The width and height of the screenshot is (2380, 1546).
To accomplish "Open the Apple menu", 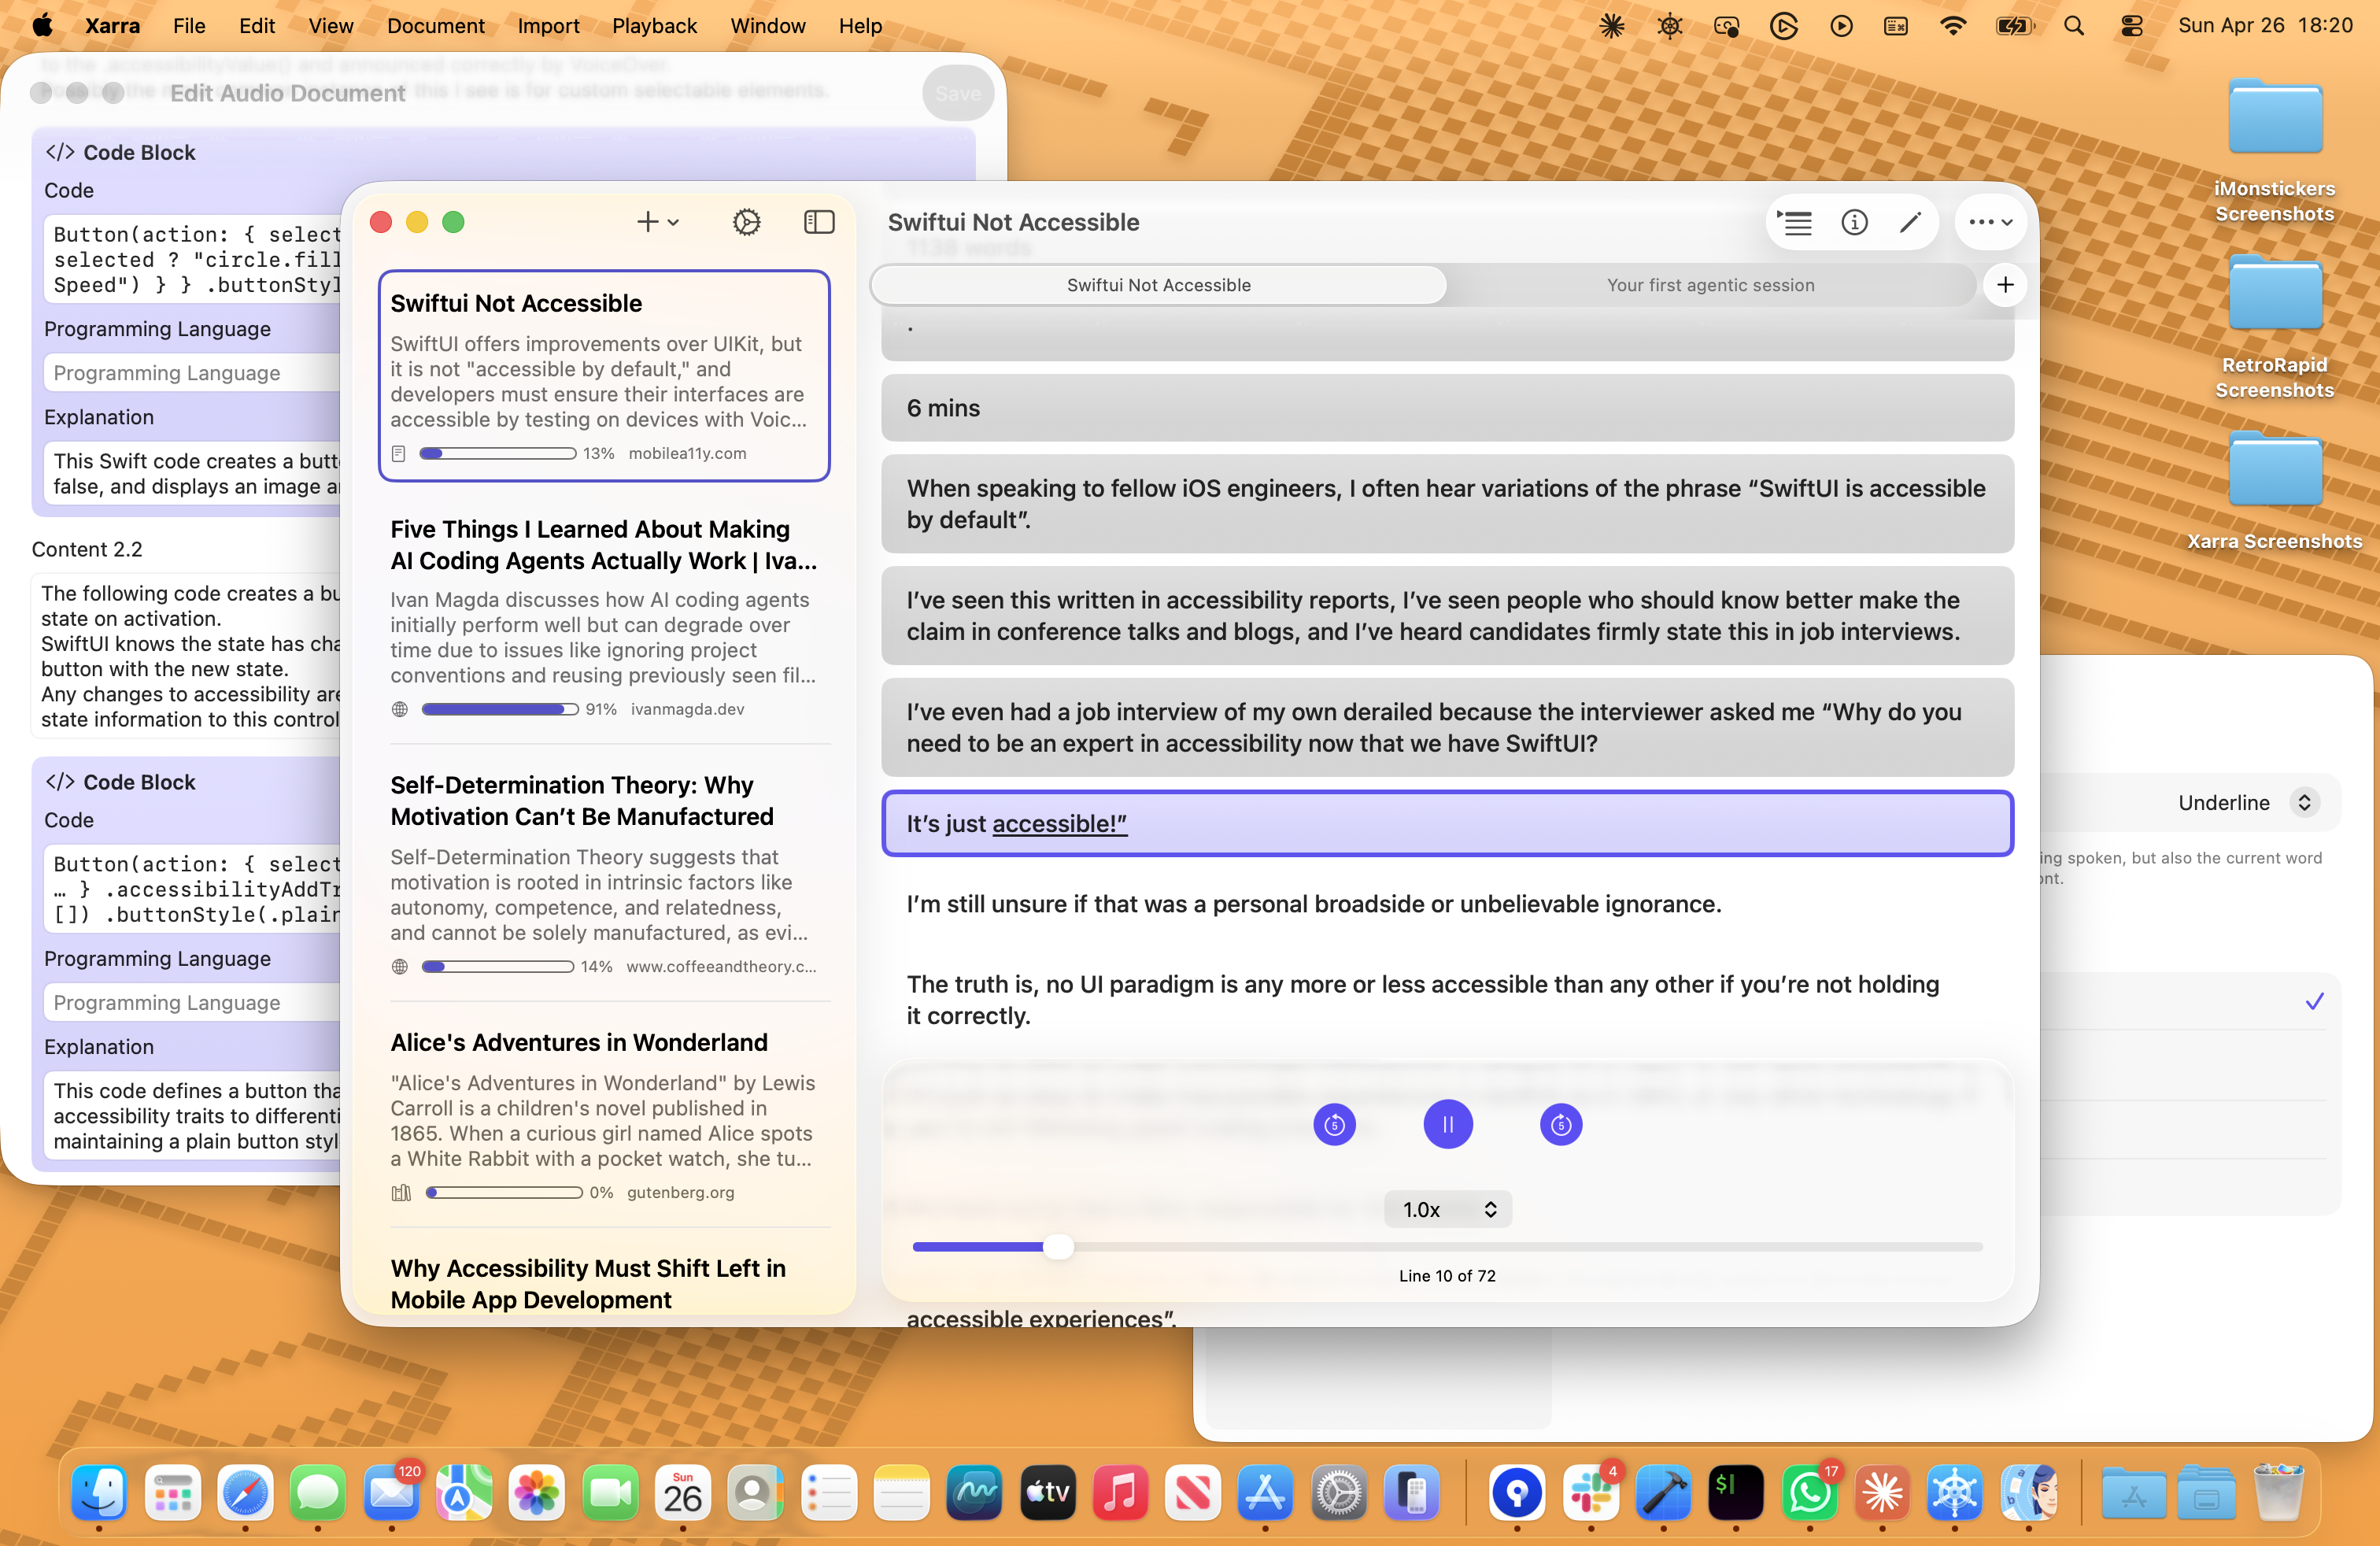I will pyautogui.click(x=42, y=25).
